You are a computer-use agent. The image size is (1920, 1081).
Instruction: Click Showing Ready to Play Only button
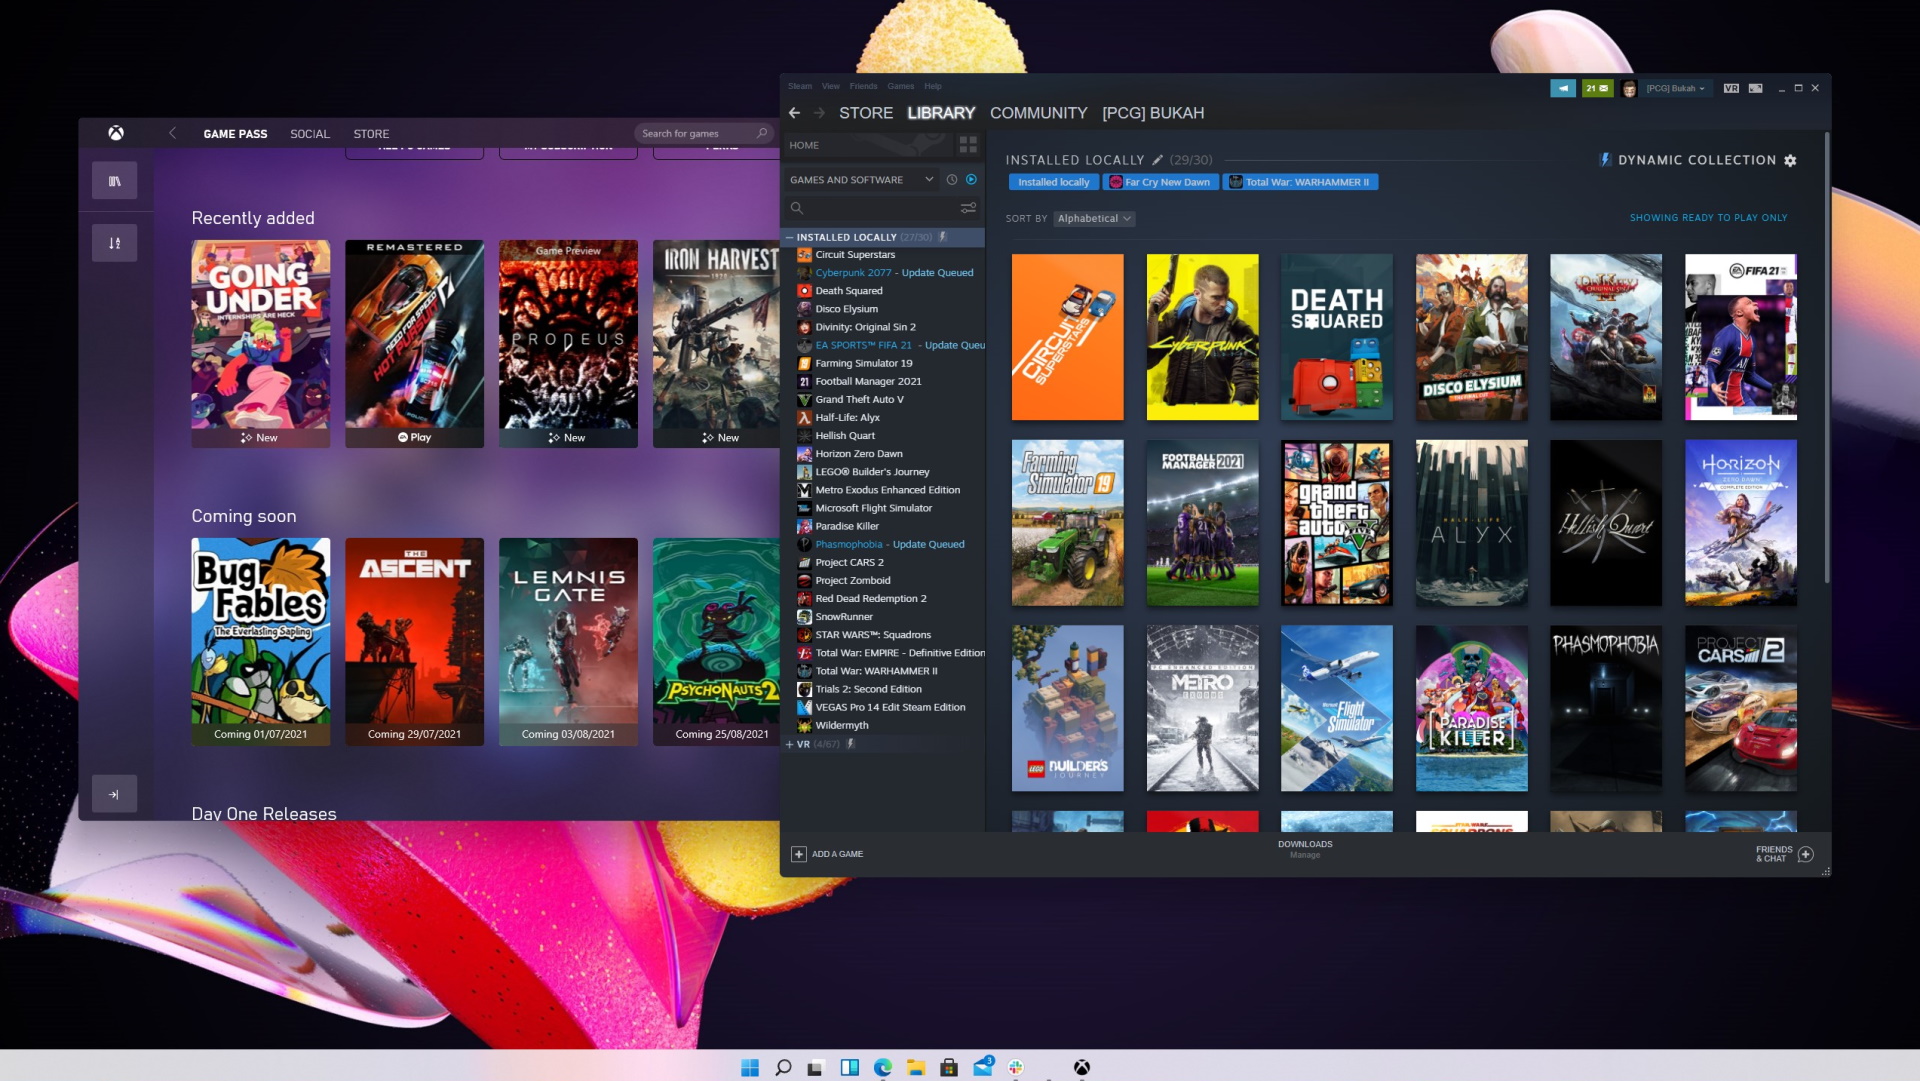point(1708,218)
